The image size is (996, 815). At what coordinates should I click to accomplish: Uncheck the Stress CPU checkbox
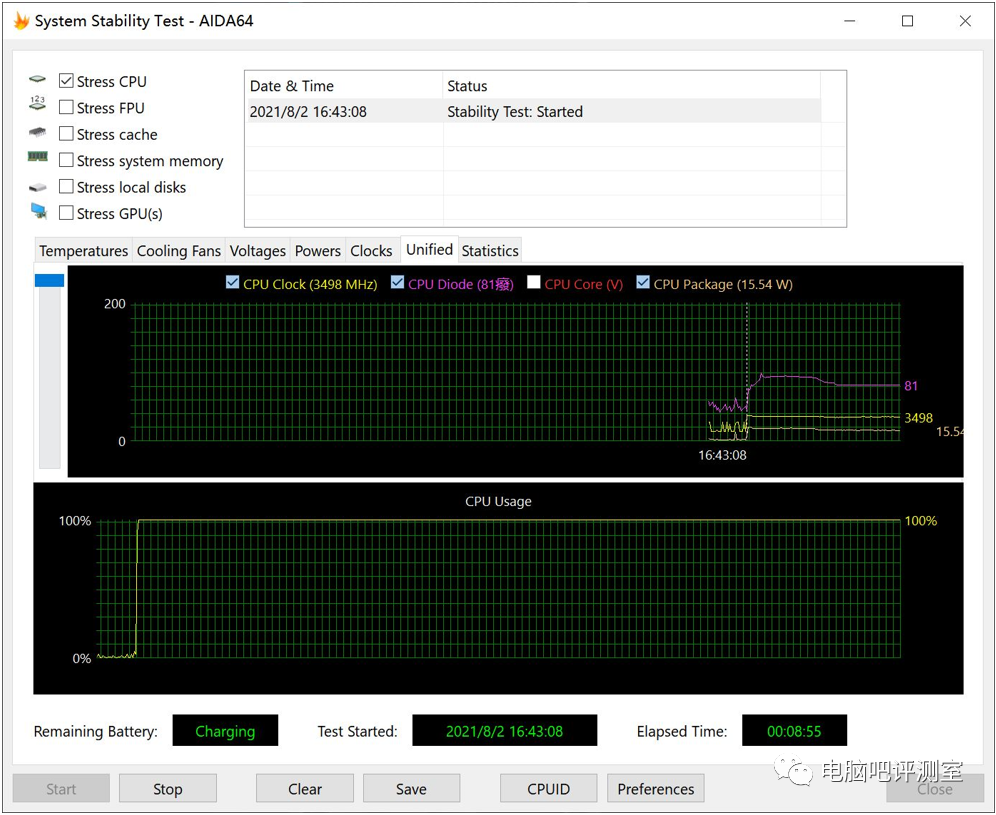(66, 81)
